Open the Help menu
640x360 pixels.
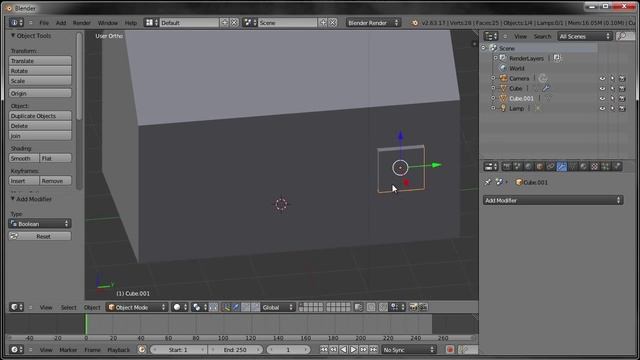click(x=131, y=23)
